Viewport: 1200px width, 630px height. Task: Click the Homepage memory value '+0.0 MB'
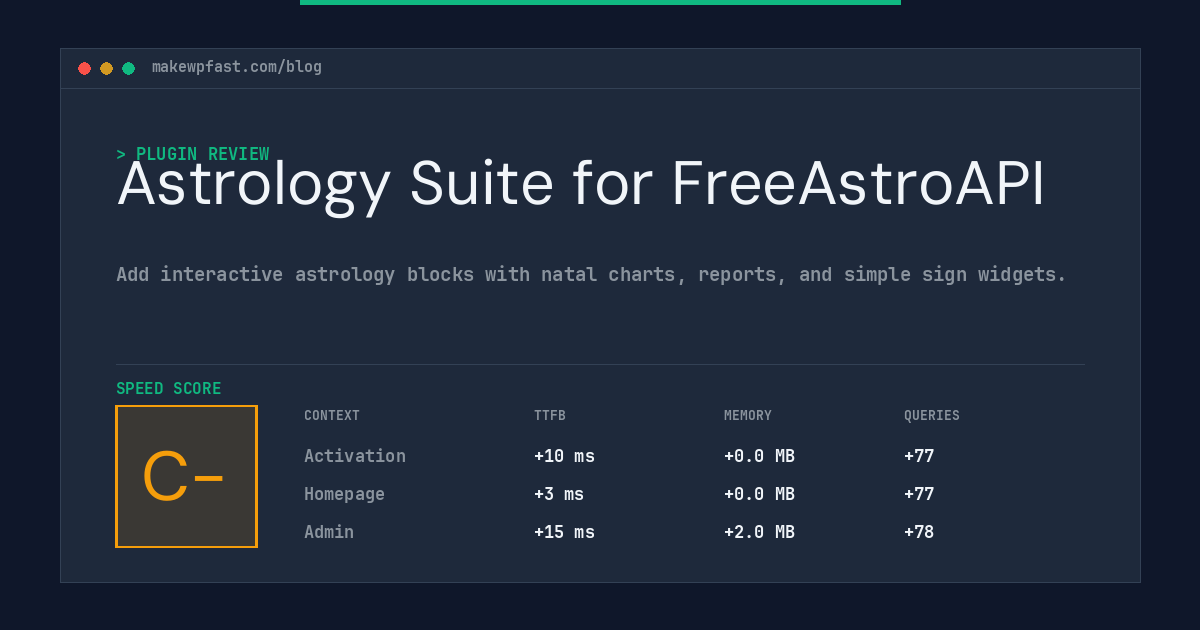(x=759, y=494)
